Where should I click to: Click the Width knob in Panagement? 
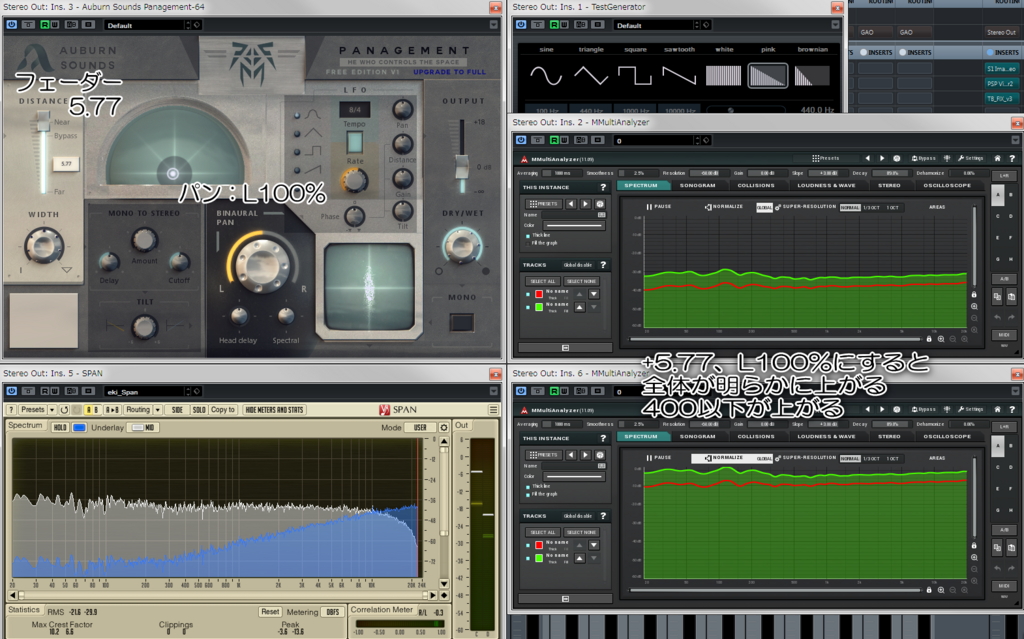point(44,246)
